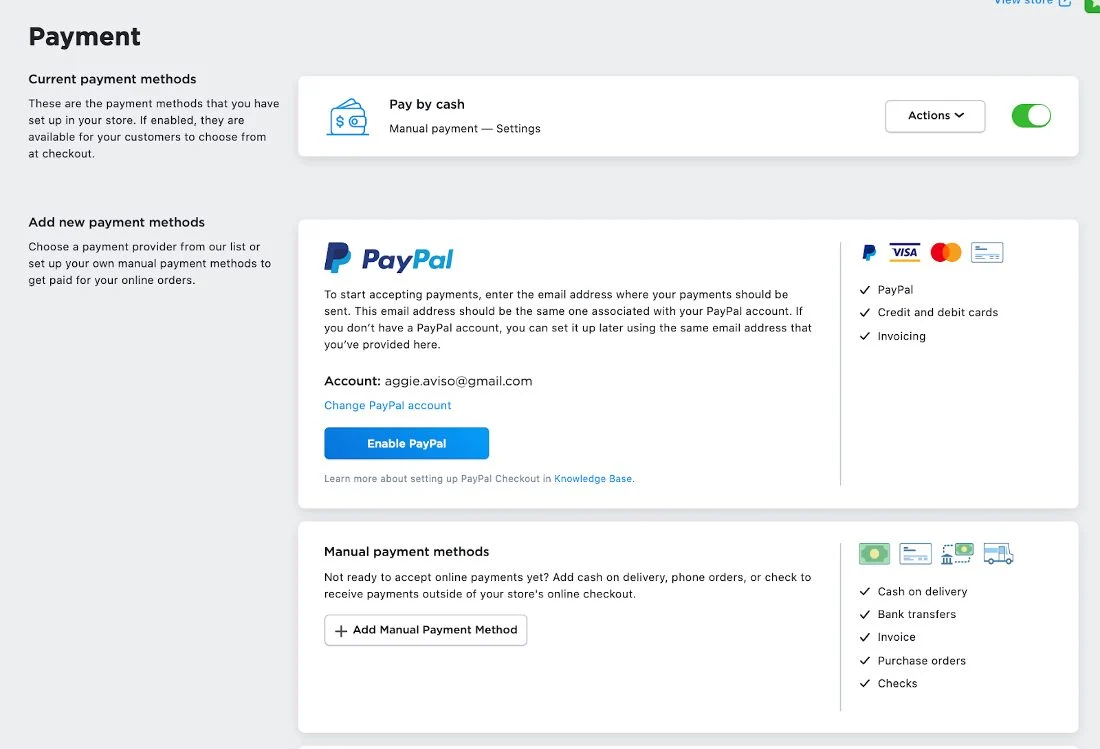Click the Manual payment methods heading
Screen dimensions: 1100x749
click(x=406, y=551)
